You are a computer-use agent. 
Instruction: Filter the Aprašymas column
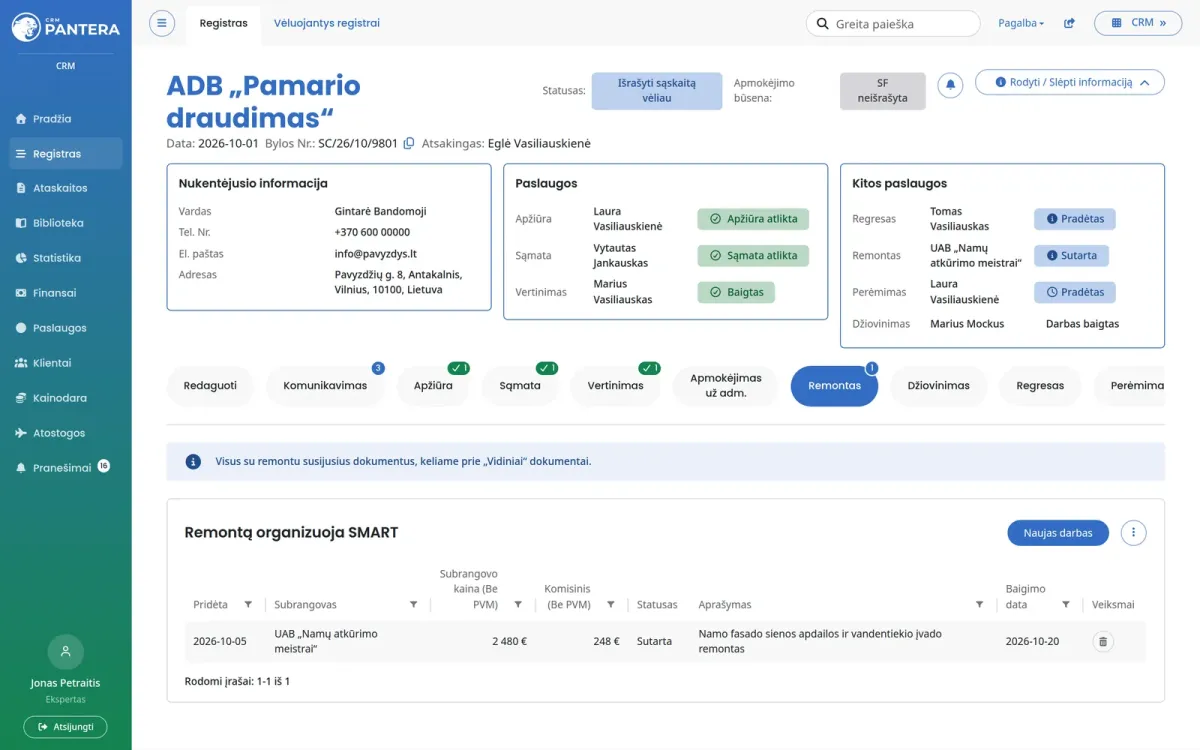tap(980, 604)
